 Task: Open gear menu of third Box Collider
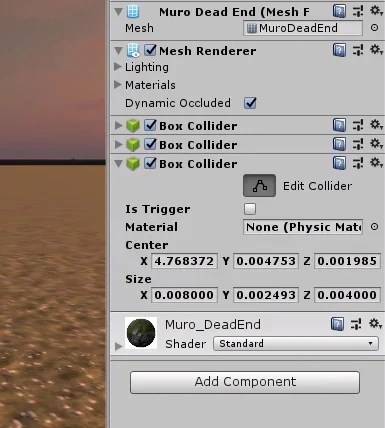(x=376, y=163)
